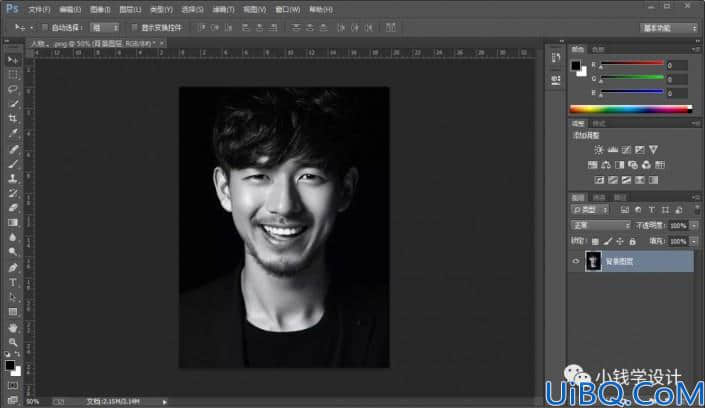Switch to the 色板 swatches tab
Screen dimensions: 705x408
598,49
